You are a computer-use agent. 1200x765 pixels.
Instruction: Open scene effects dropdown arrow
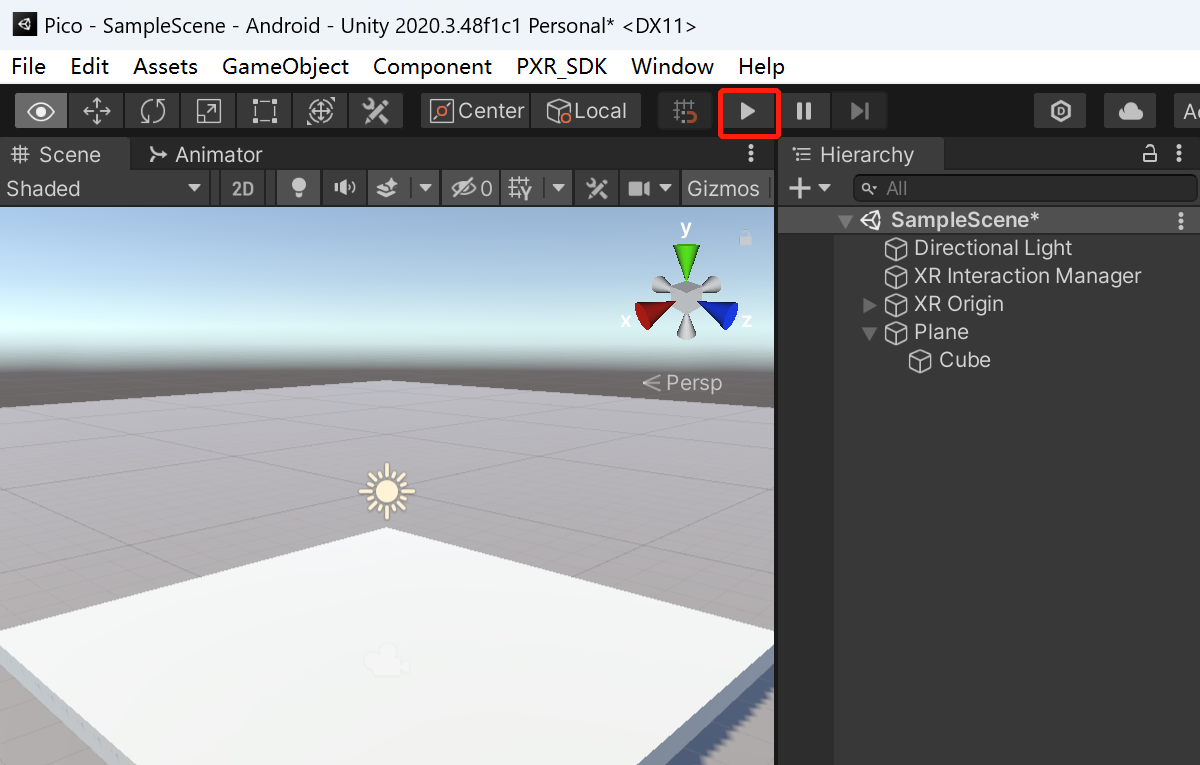[426, 188]
